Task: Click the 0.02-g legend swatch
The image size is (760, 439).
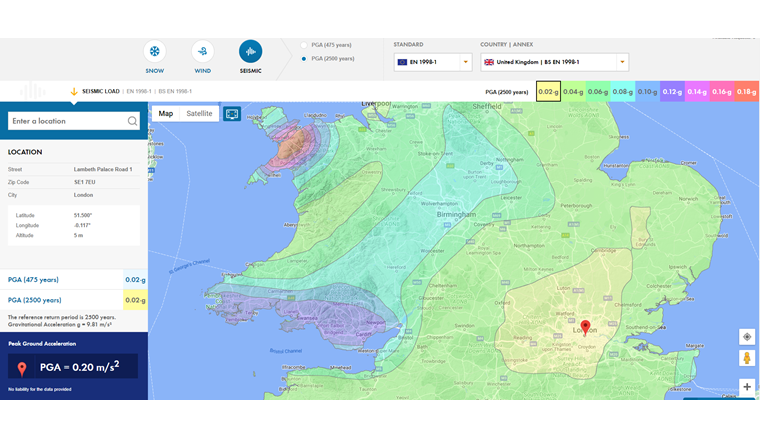Action: tap(548, 92)
